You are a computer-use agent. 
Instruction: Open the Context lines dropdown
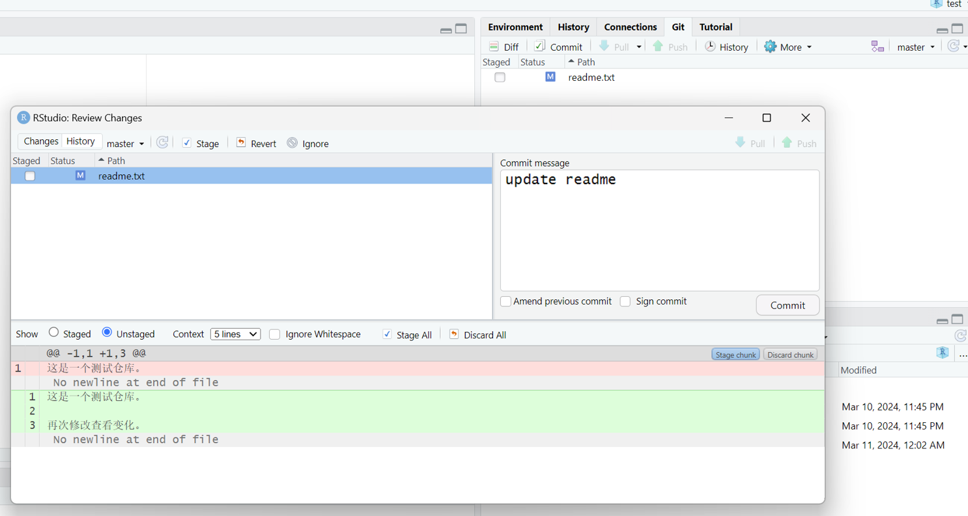[x=235, y=334]
